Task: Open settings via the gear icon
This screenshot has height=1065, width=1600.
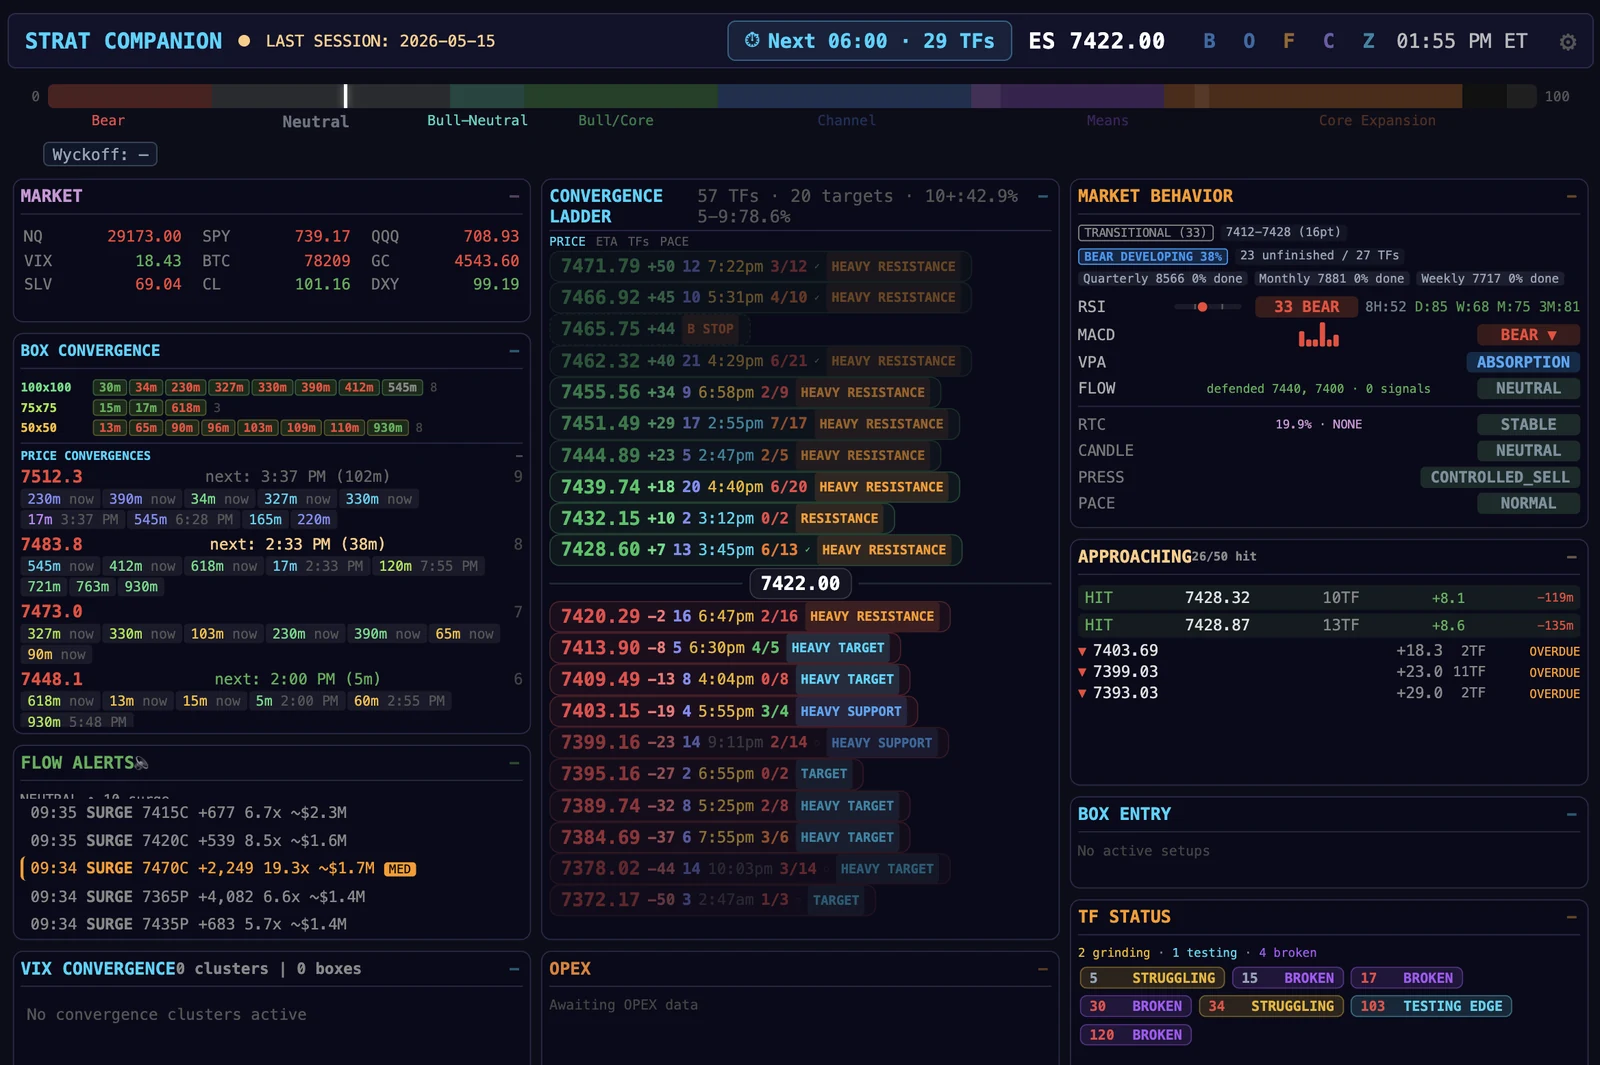Action: click(x=1567, y=42)
